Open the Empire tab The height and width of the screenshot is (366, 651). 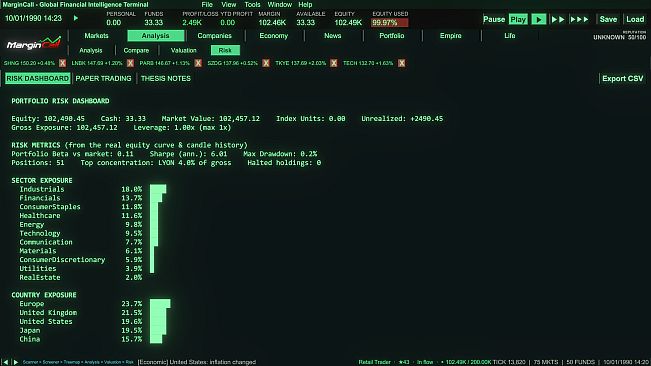point(450,36)
